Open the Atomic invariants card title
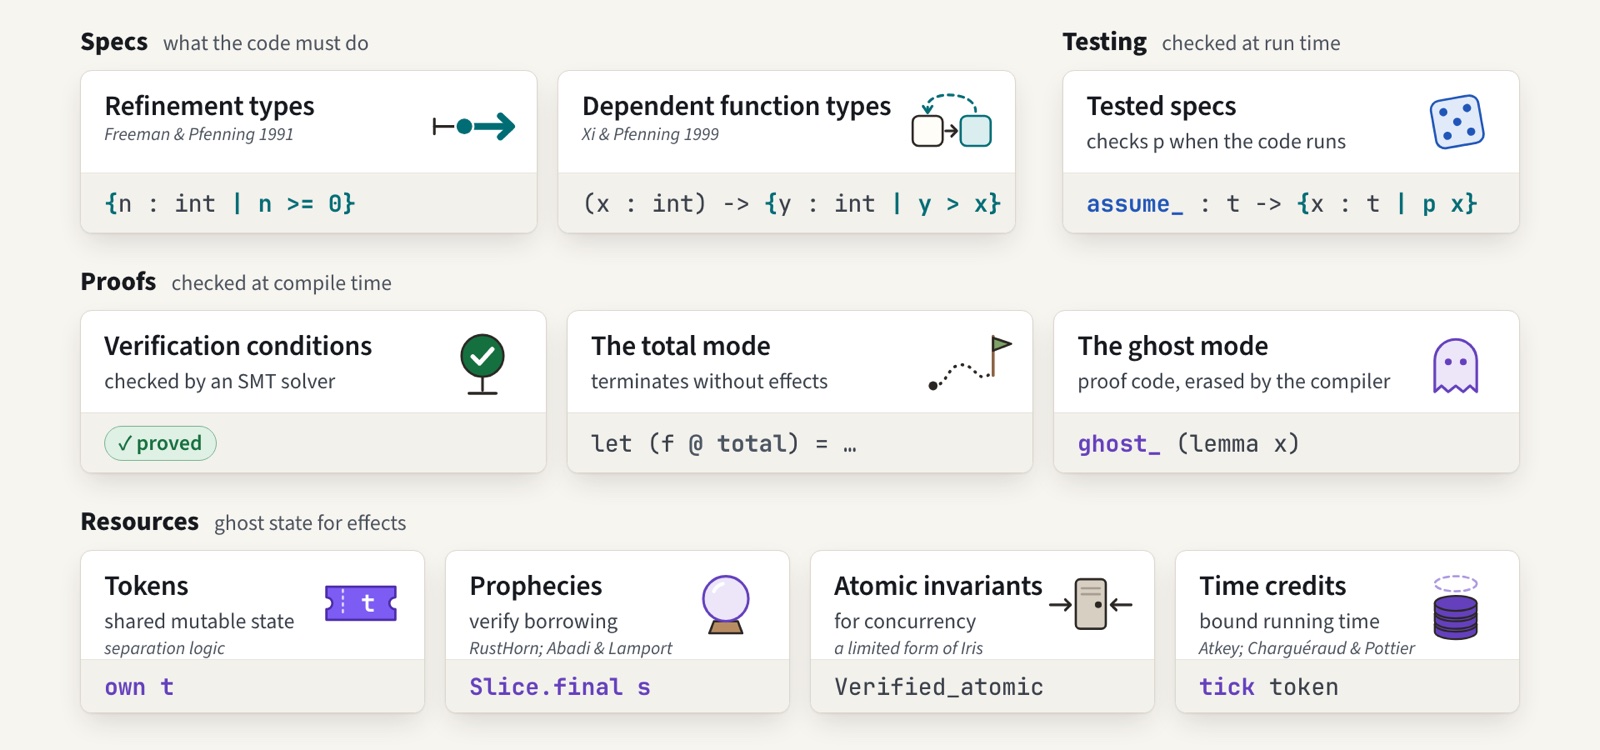Viewport: 1600px width, 750px height. pyautogui.click(x=938, y=586)
